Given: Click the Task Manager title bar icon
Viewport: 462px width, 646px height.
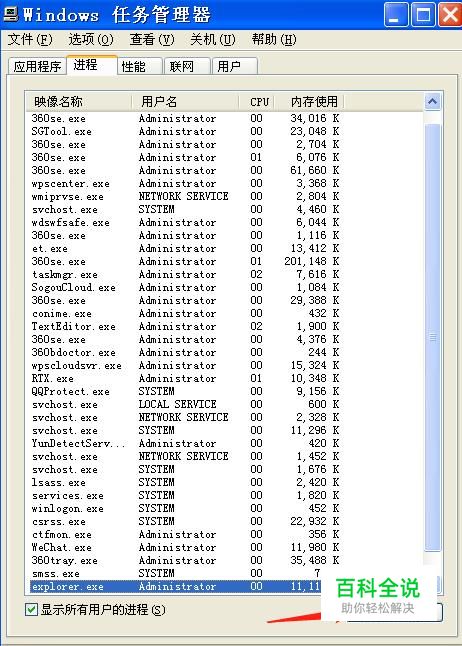Looking at the screenshot, I should pos(11,14).
